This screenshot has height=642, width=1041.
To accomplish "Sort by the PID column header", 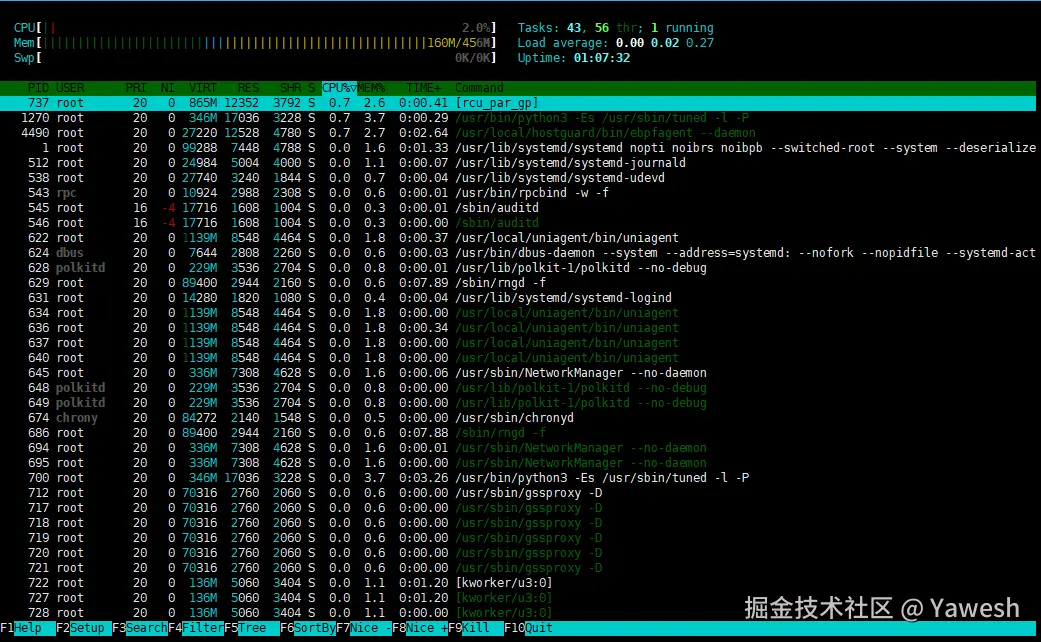I will tap(38, 88).
